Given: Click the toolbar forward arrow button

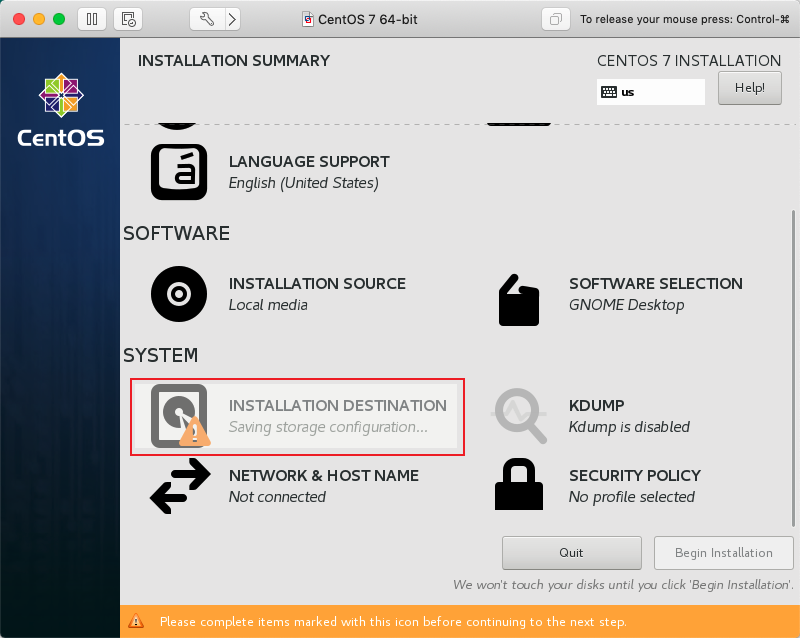Looking at the screenshot, I should pyautogui.click(x=233, y=19).
